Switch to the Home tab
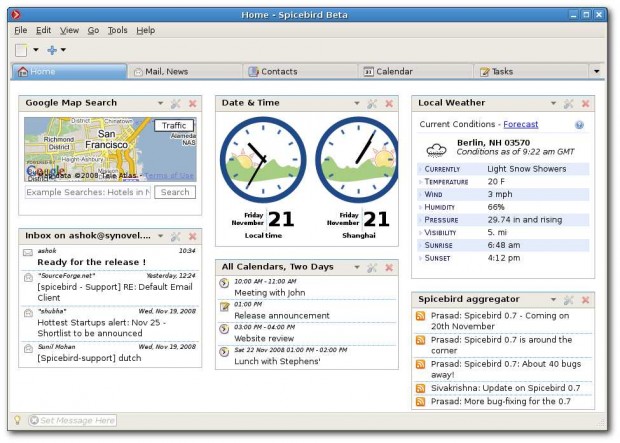The height and width of the screenshot is (443, 620). click(x=70, y=72)
